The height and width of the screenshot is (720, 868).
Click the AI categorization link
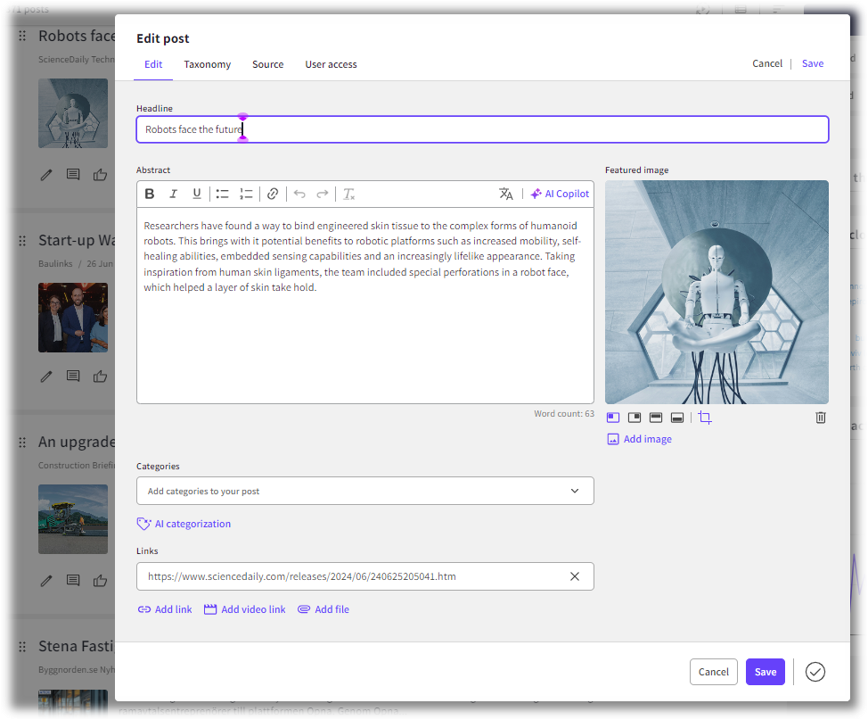coord(192,524)
